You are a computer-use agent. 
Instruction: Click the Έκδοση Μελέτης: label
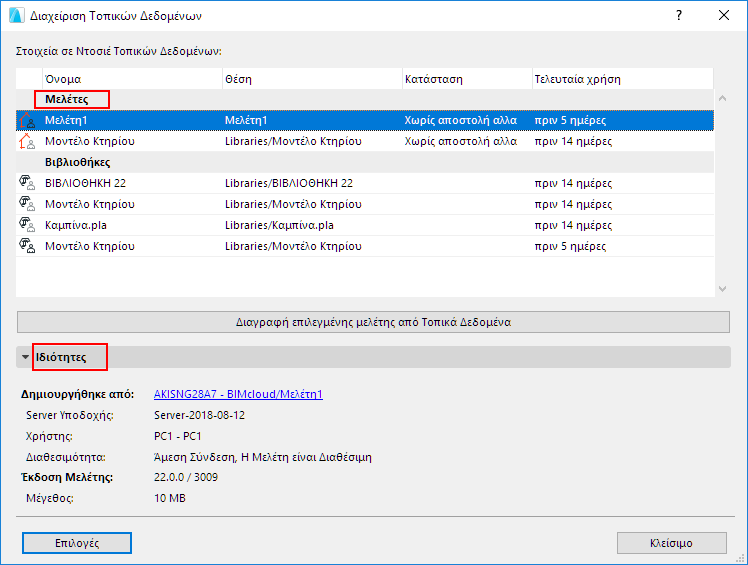pyautogui.click(x=67, y=477)
